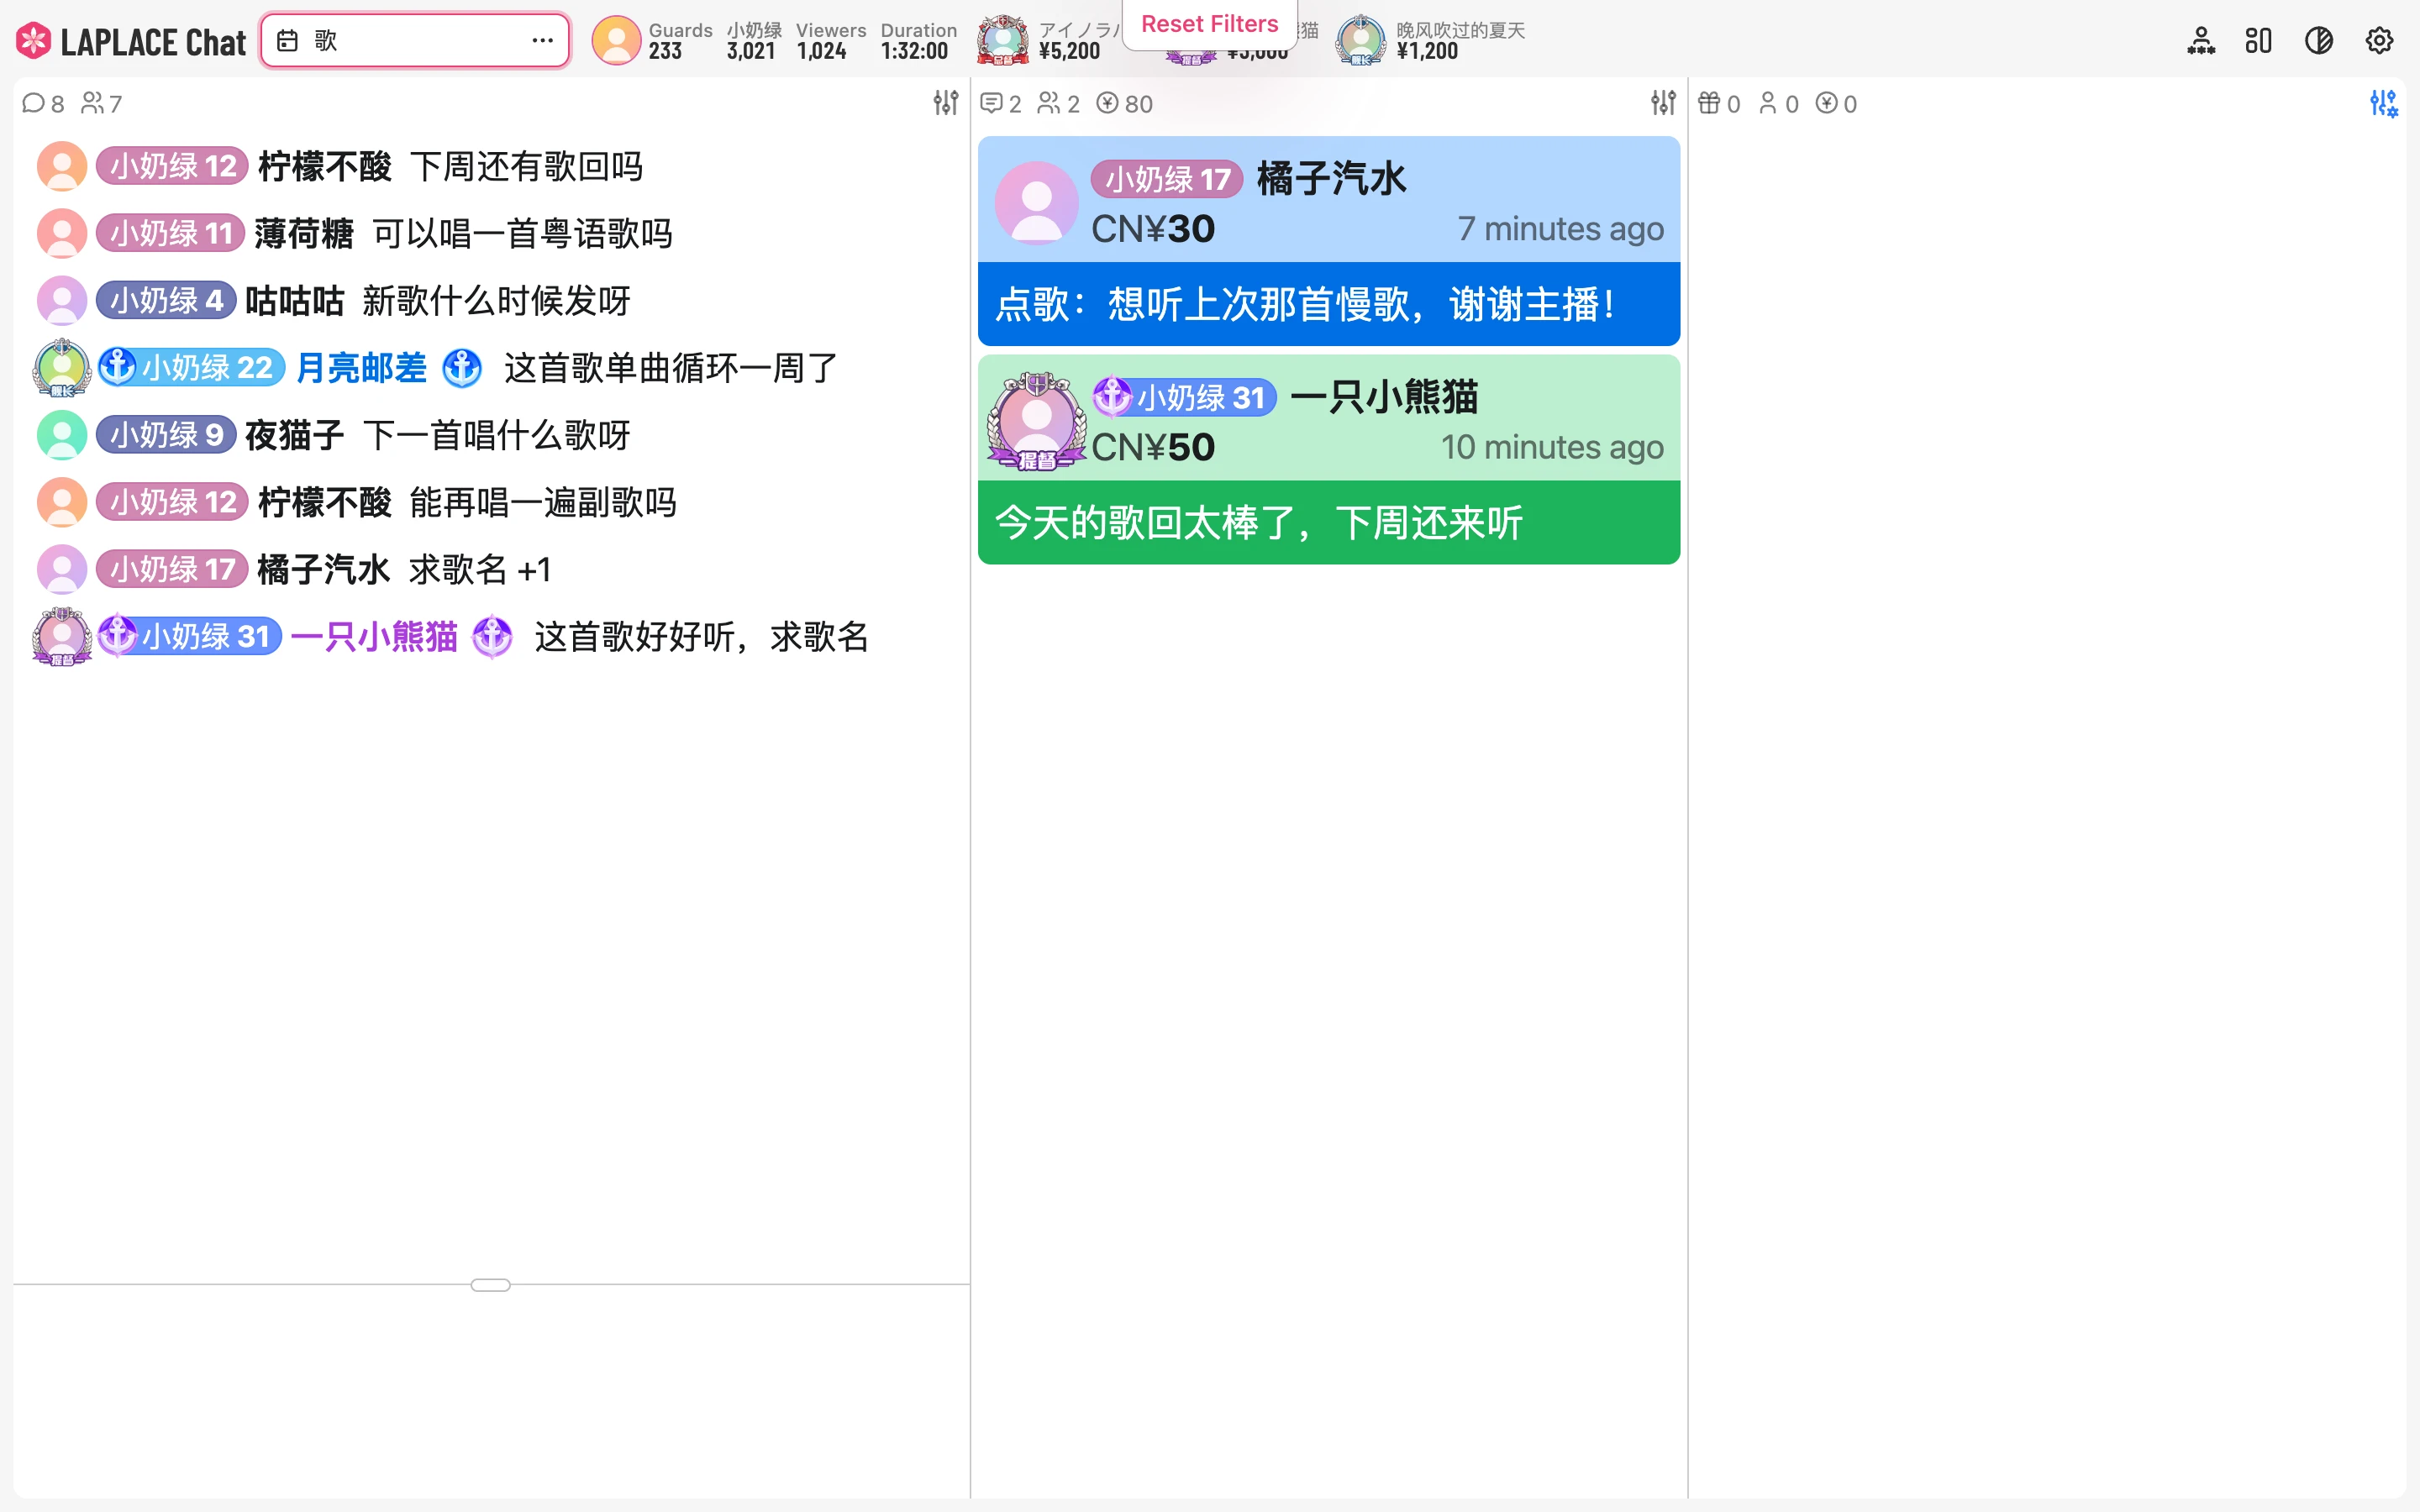
Task: Click the chat message count bubble icon
Action: [33, 103]
